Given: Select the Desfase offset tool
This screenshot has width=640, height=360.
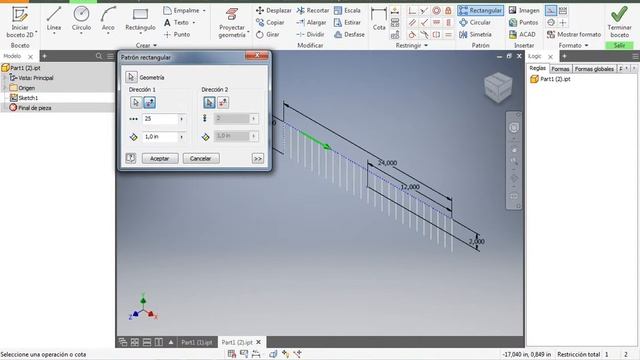Looking at the screenshot, I should [x=349, y=35].
